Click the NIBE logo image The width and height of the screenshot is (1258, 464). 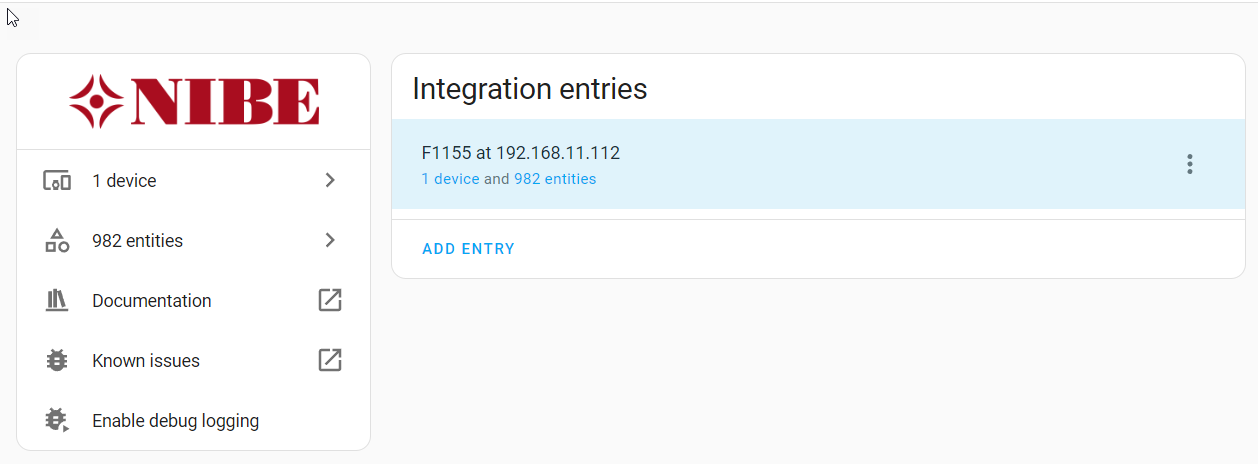click(194, 101)
